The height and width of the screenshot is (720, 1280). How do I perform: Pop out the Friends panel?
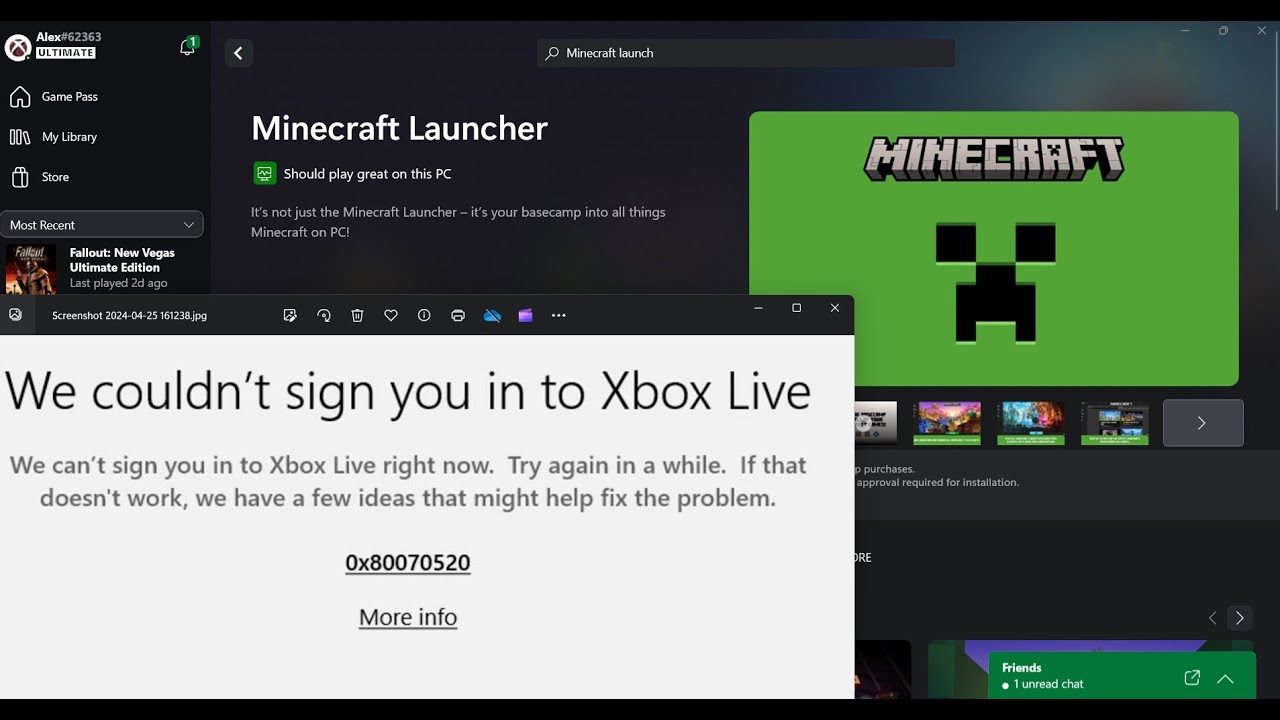click(1192, 678)
